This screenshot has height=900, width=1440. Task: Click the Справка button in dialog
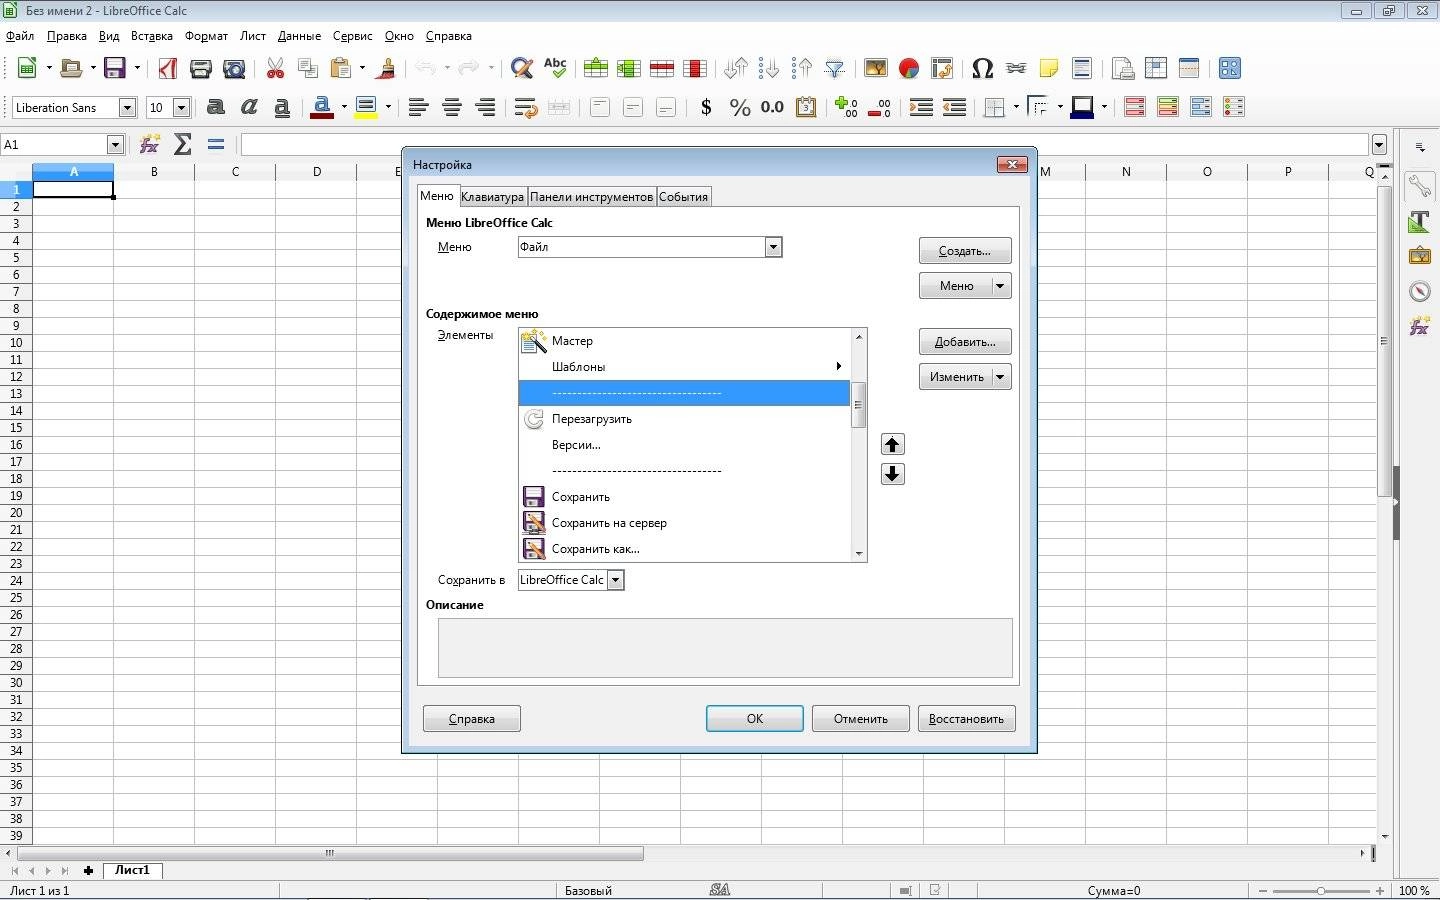pyautogui.click(x=472, y=719)
